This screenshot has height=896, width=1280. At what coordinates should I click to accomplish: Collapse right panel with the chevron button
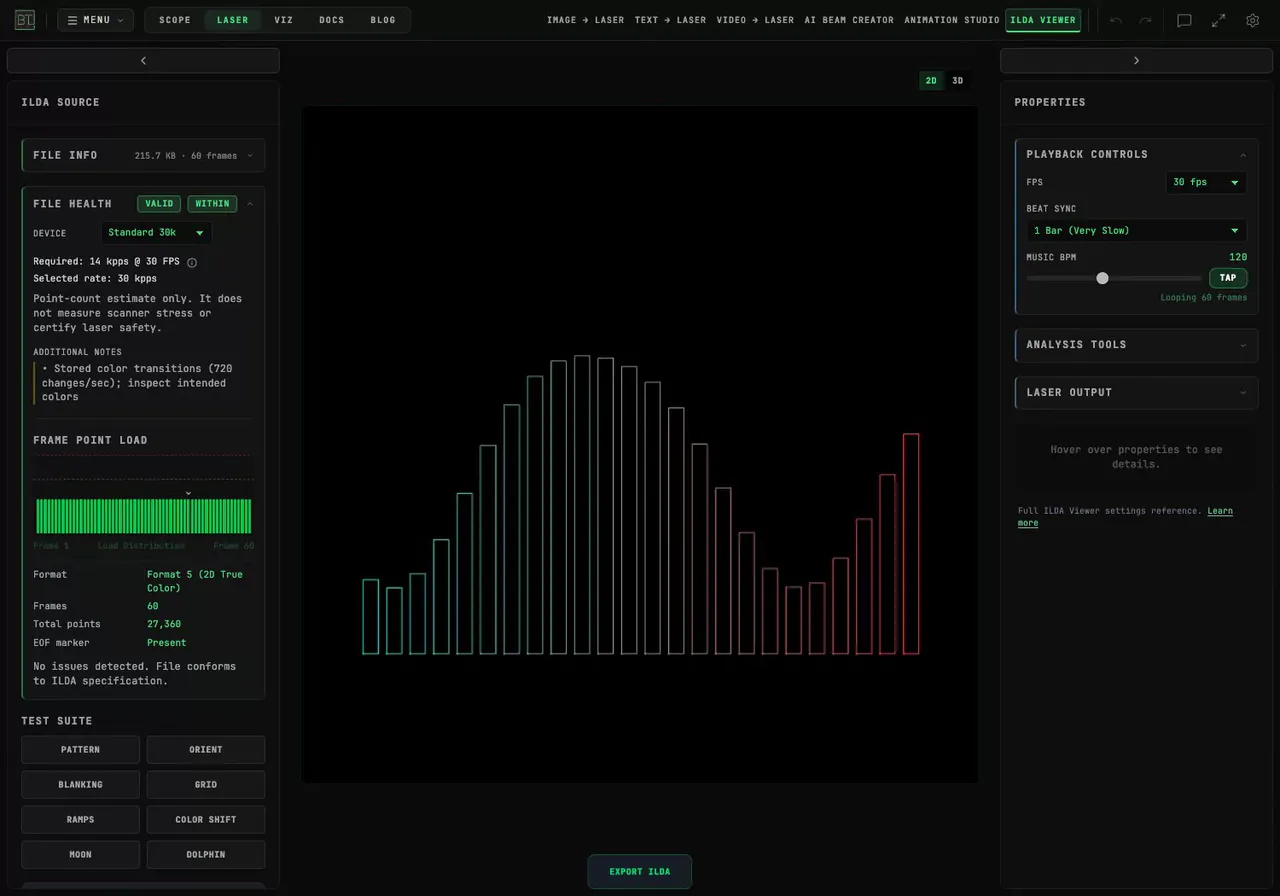tap(1136, 61)
